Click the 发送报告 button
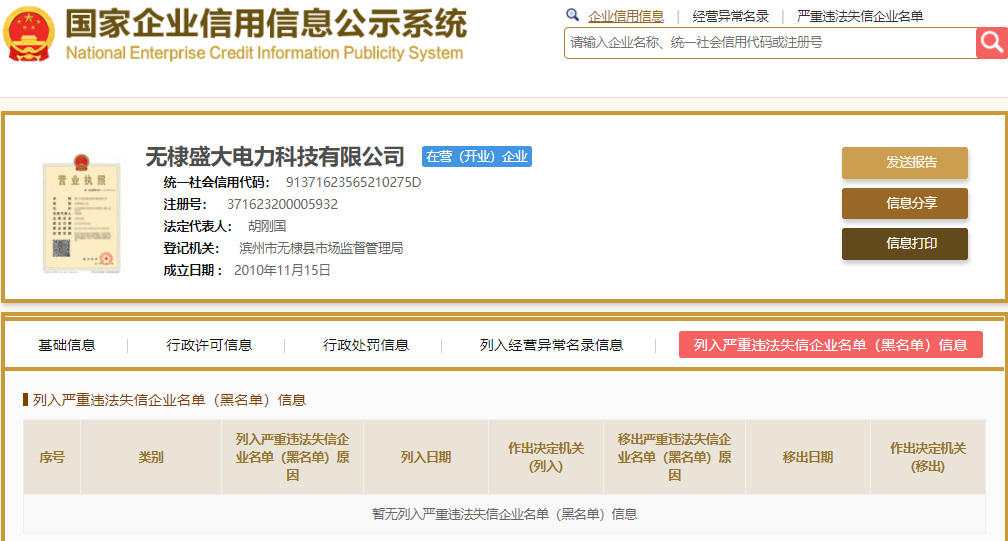The width and height of the screenshot is (1008, 541). [904, 163]
